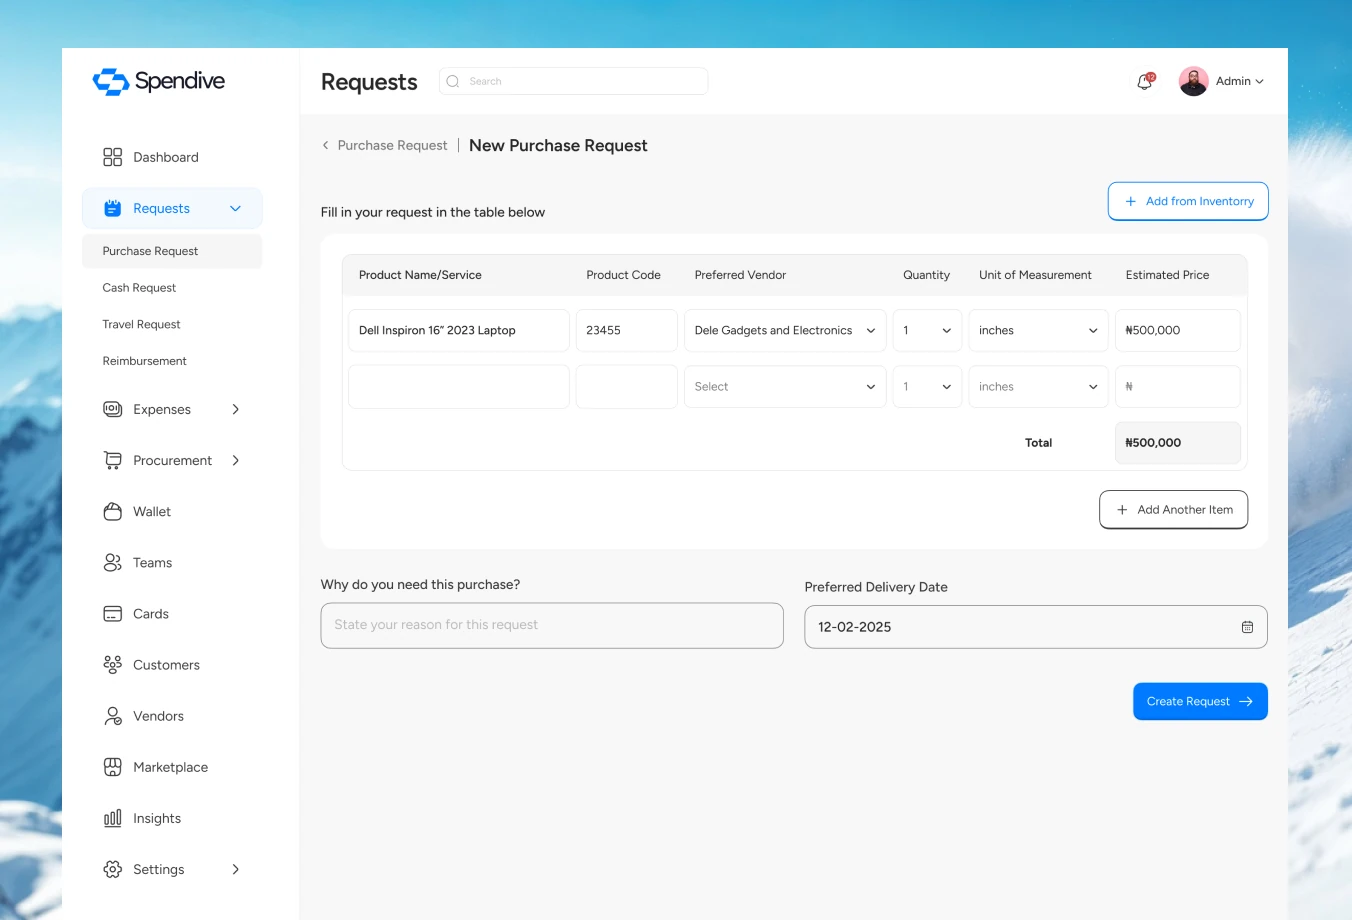Click the Unit of Measurement column header

tap(1035, 275)
